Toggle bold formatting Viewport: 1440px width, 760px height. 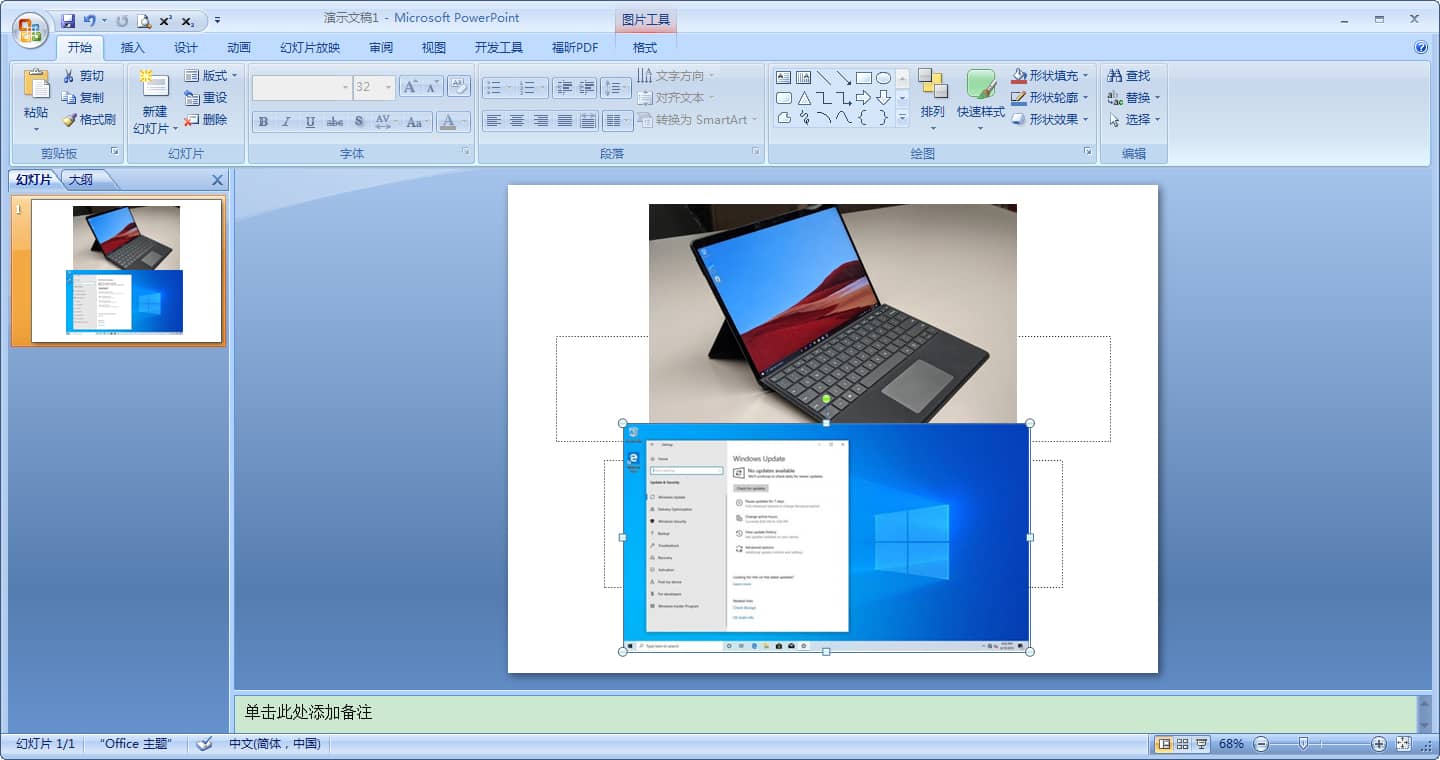[x=263, y=122]
